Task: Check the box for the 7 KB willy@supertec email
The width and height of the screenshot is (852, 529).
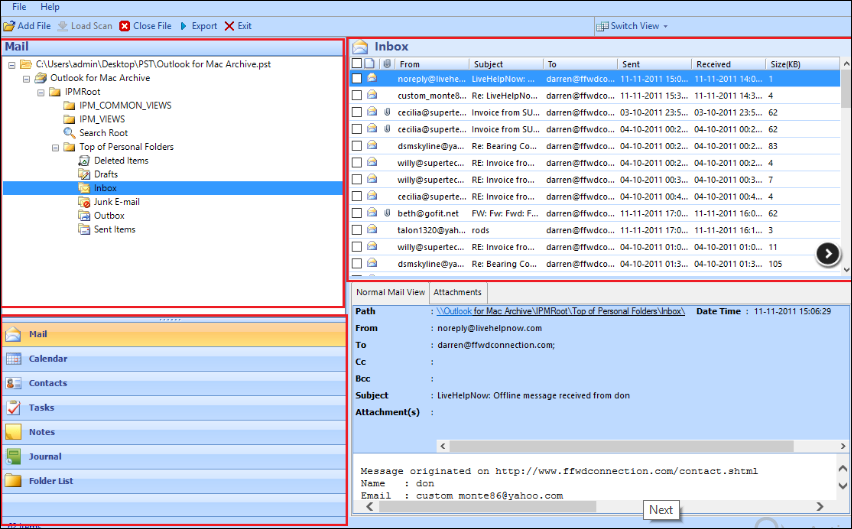Action: pos(357,180)
